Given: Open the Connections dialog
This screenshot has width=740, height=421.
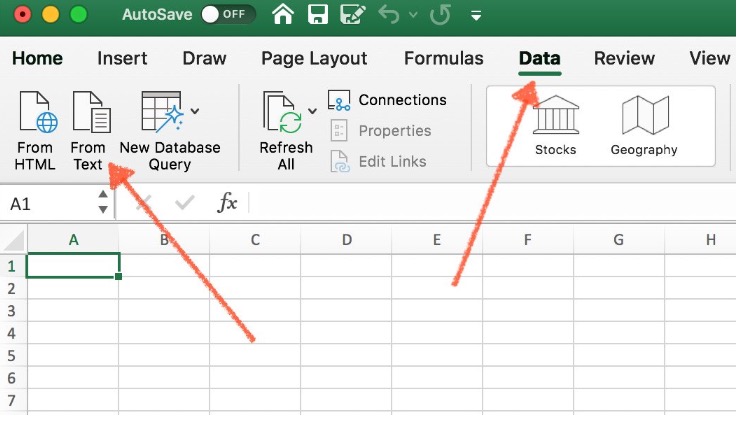Looking at the screenshot, I should (x=387, y=100).
